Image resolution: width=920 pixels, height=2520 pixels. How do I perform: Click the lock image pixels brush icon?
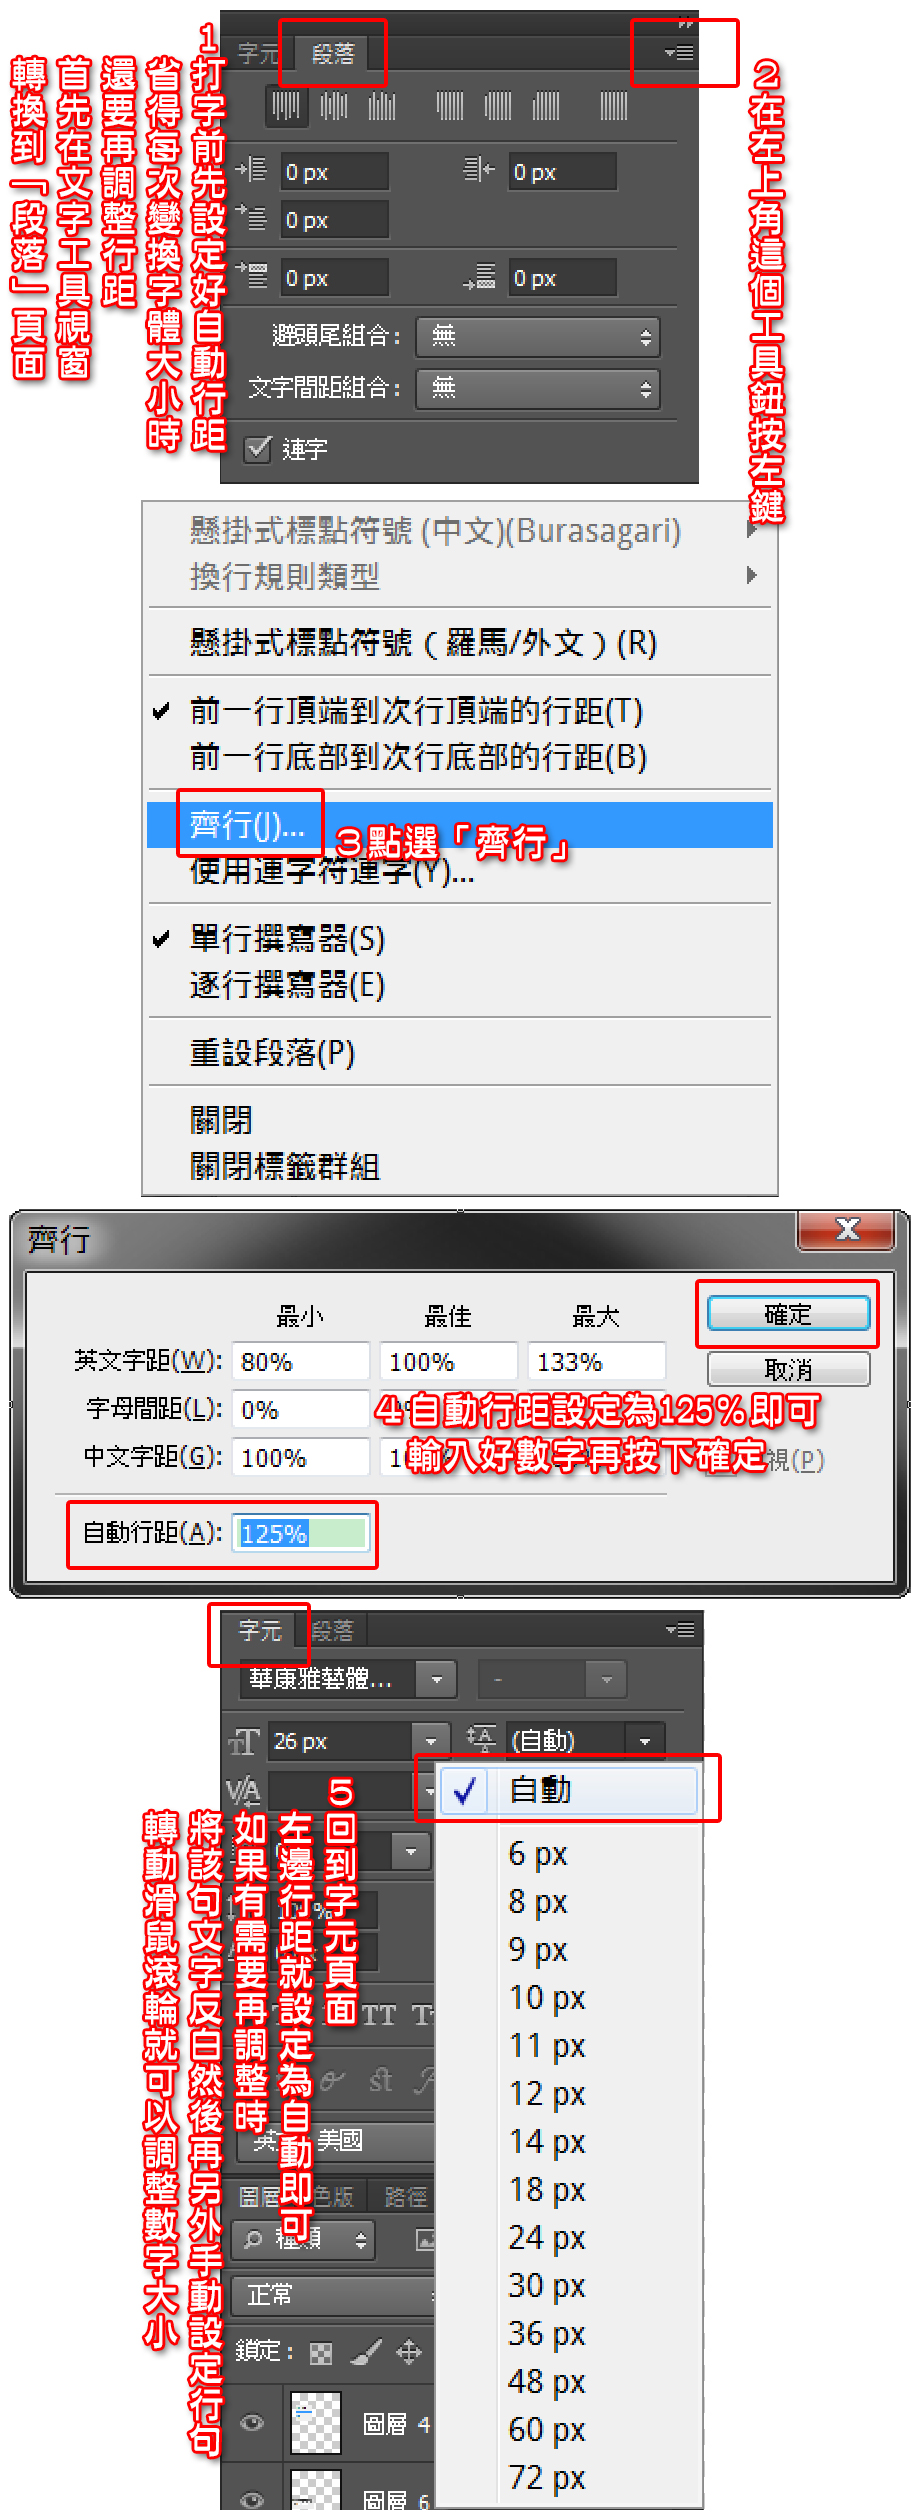(x=366, y=2351)
